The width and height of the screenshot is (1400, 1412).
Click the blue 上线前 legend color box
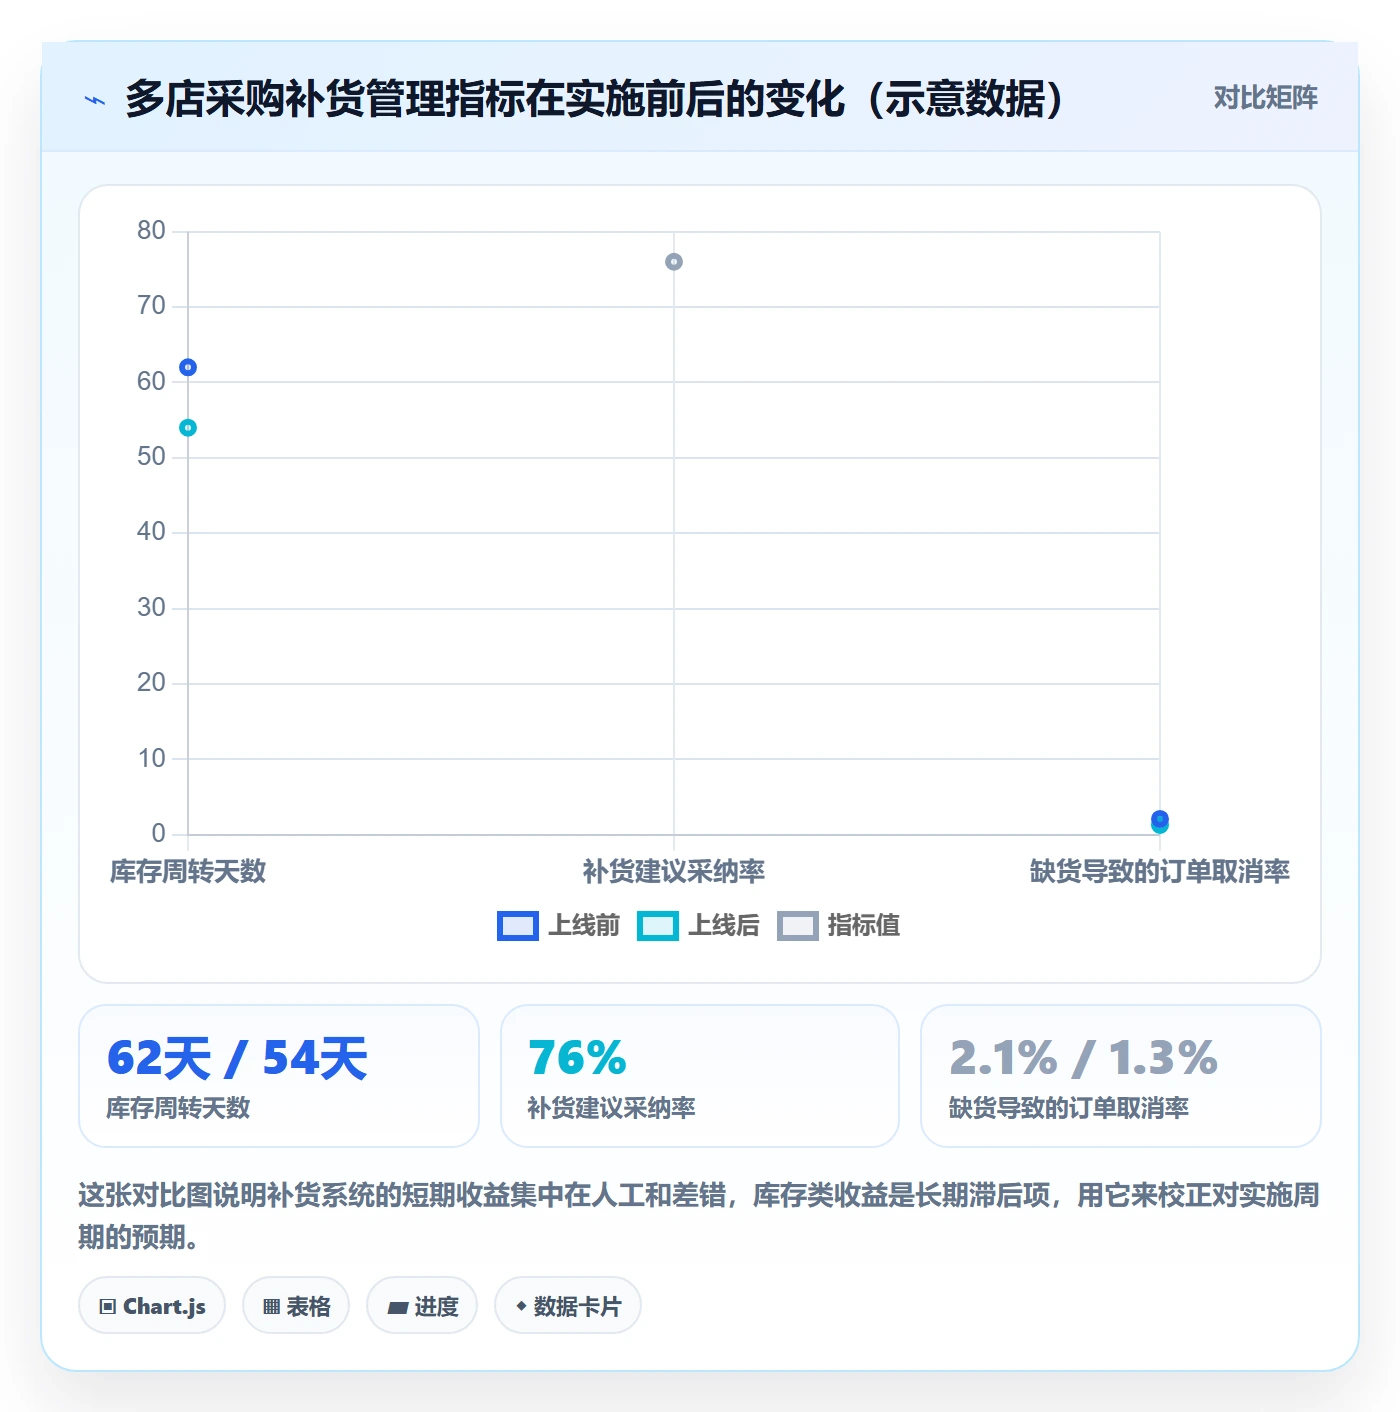(517, 926)
